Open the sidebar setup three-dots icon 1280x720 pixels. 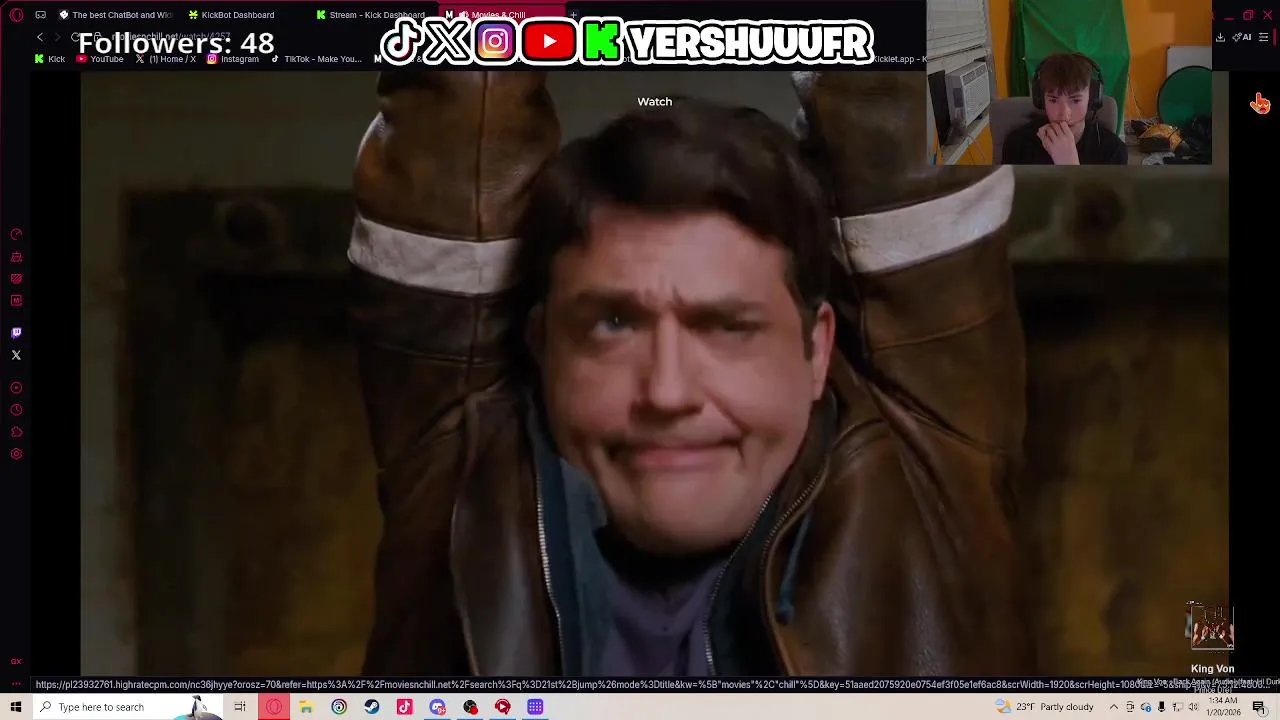(x=16, y=685)
